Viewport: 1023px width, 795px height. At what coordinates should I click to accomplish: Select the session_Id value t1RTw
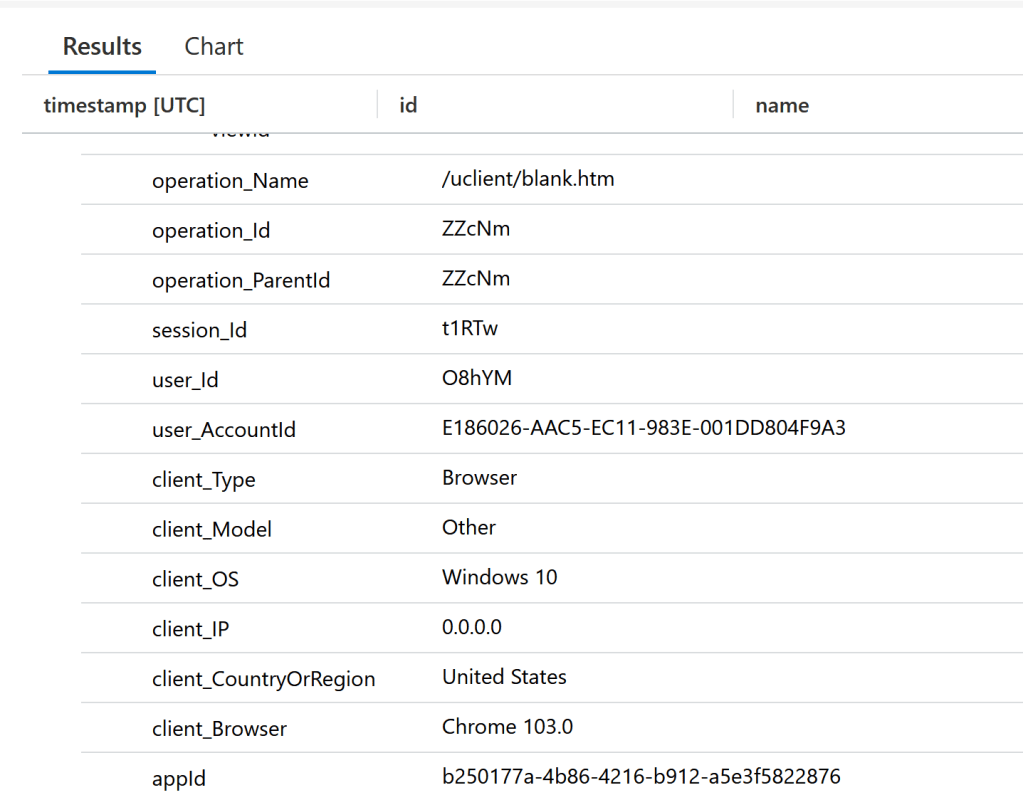[x=470, y=329]
